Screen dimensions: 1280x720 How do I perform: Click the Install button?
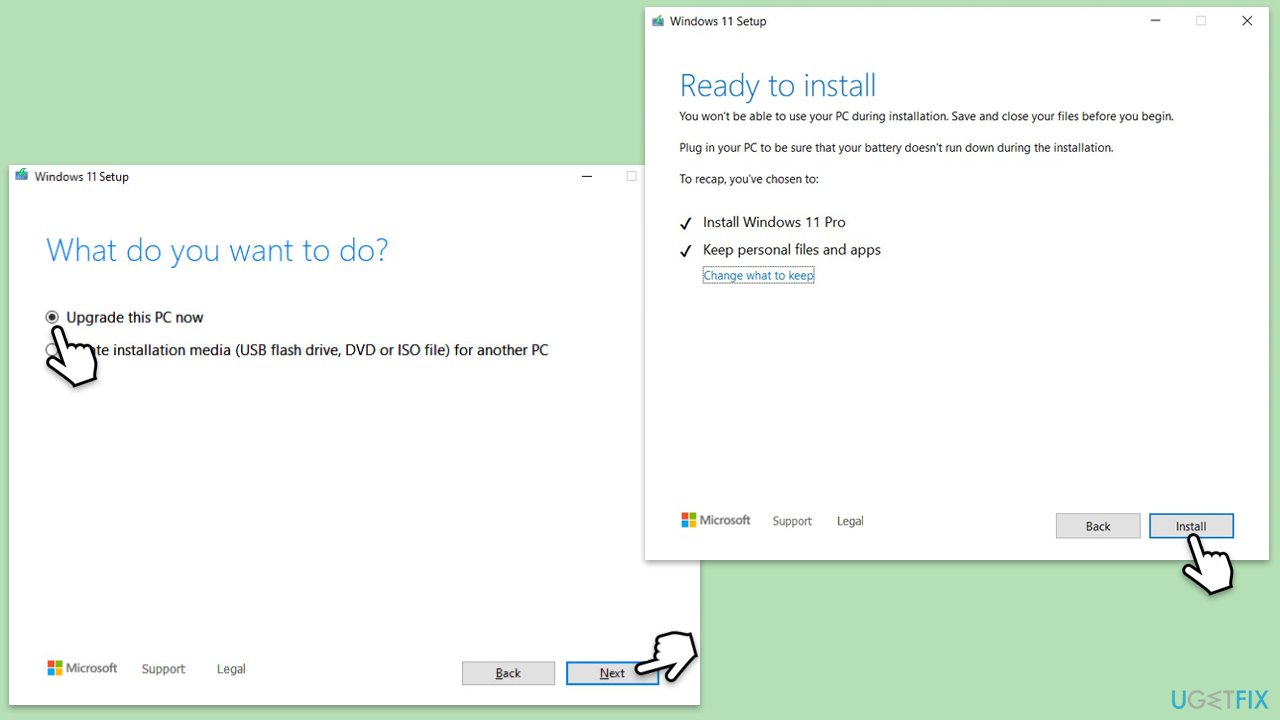(x=1191, y=525)
